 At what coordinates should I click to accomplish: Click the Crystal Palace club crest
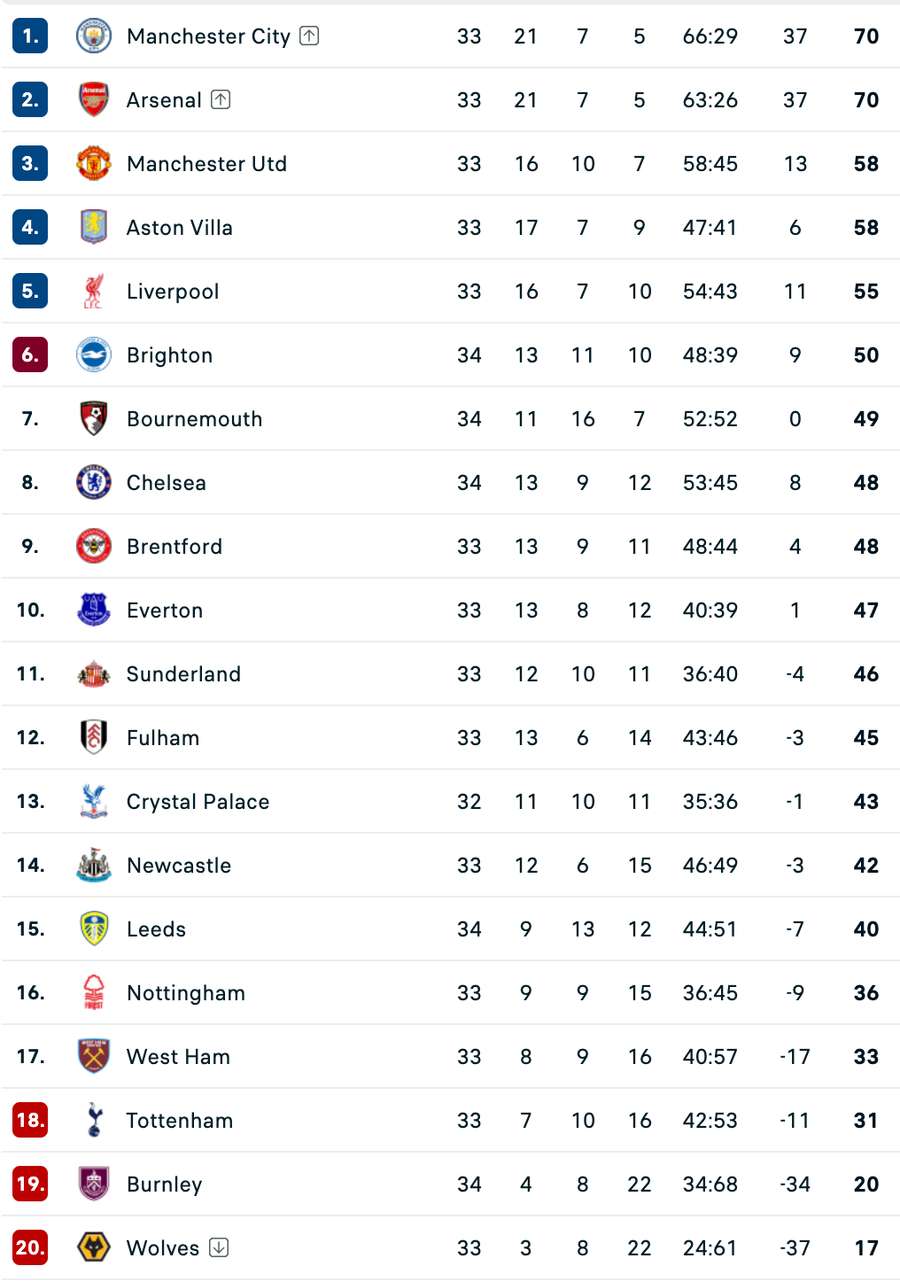93,801
